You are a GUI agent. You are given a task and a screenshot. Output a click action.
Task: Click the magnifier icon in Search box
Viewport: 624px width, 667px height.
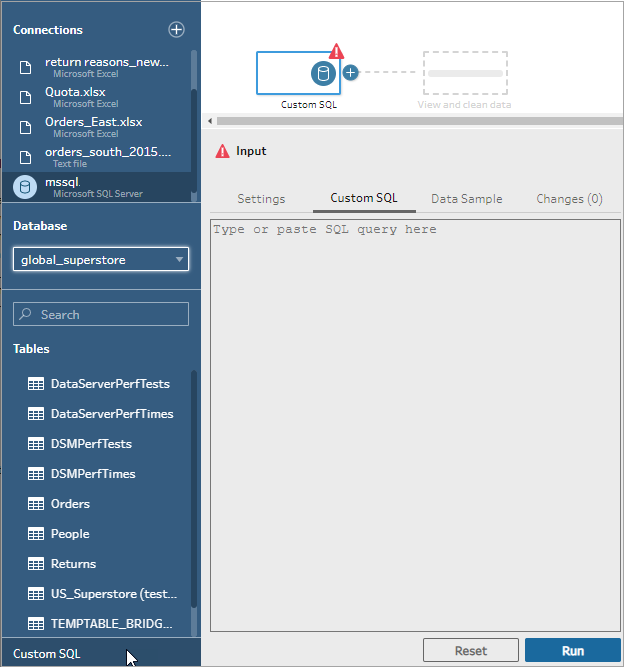26,314
